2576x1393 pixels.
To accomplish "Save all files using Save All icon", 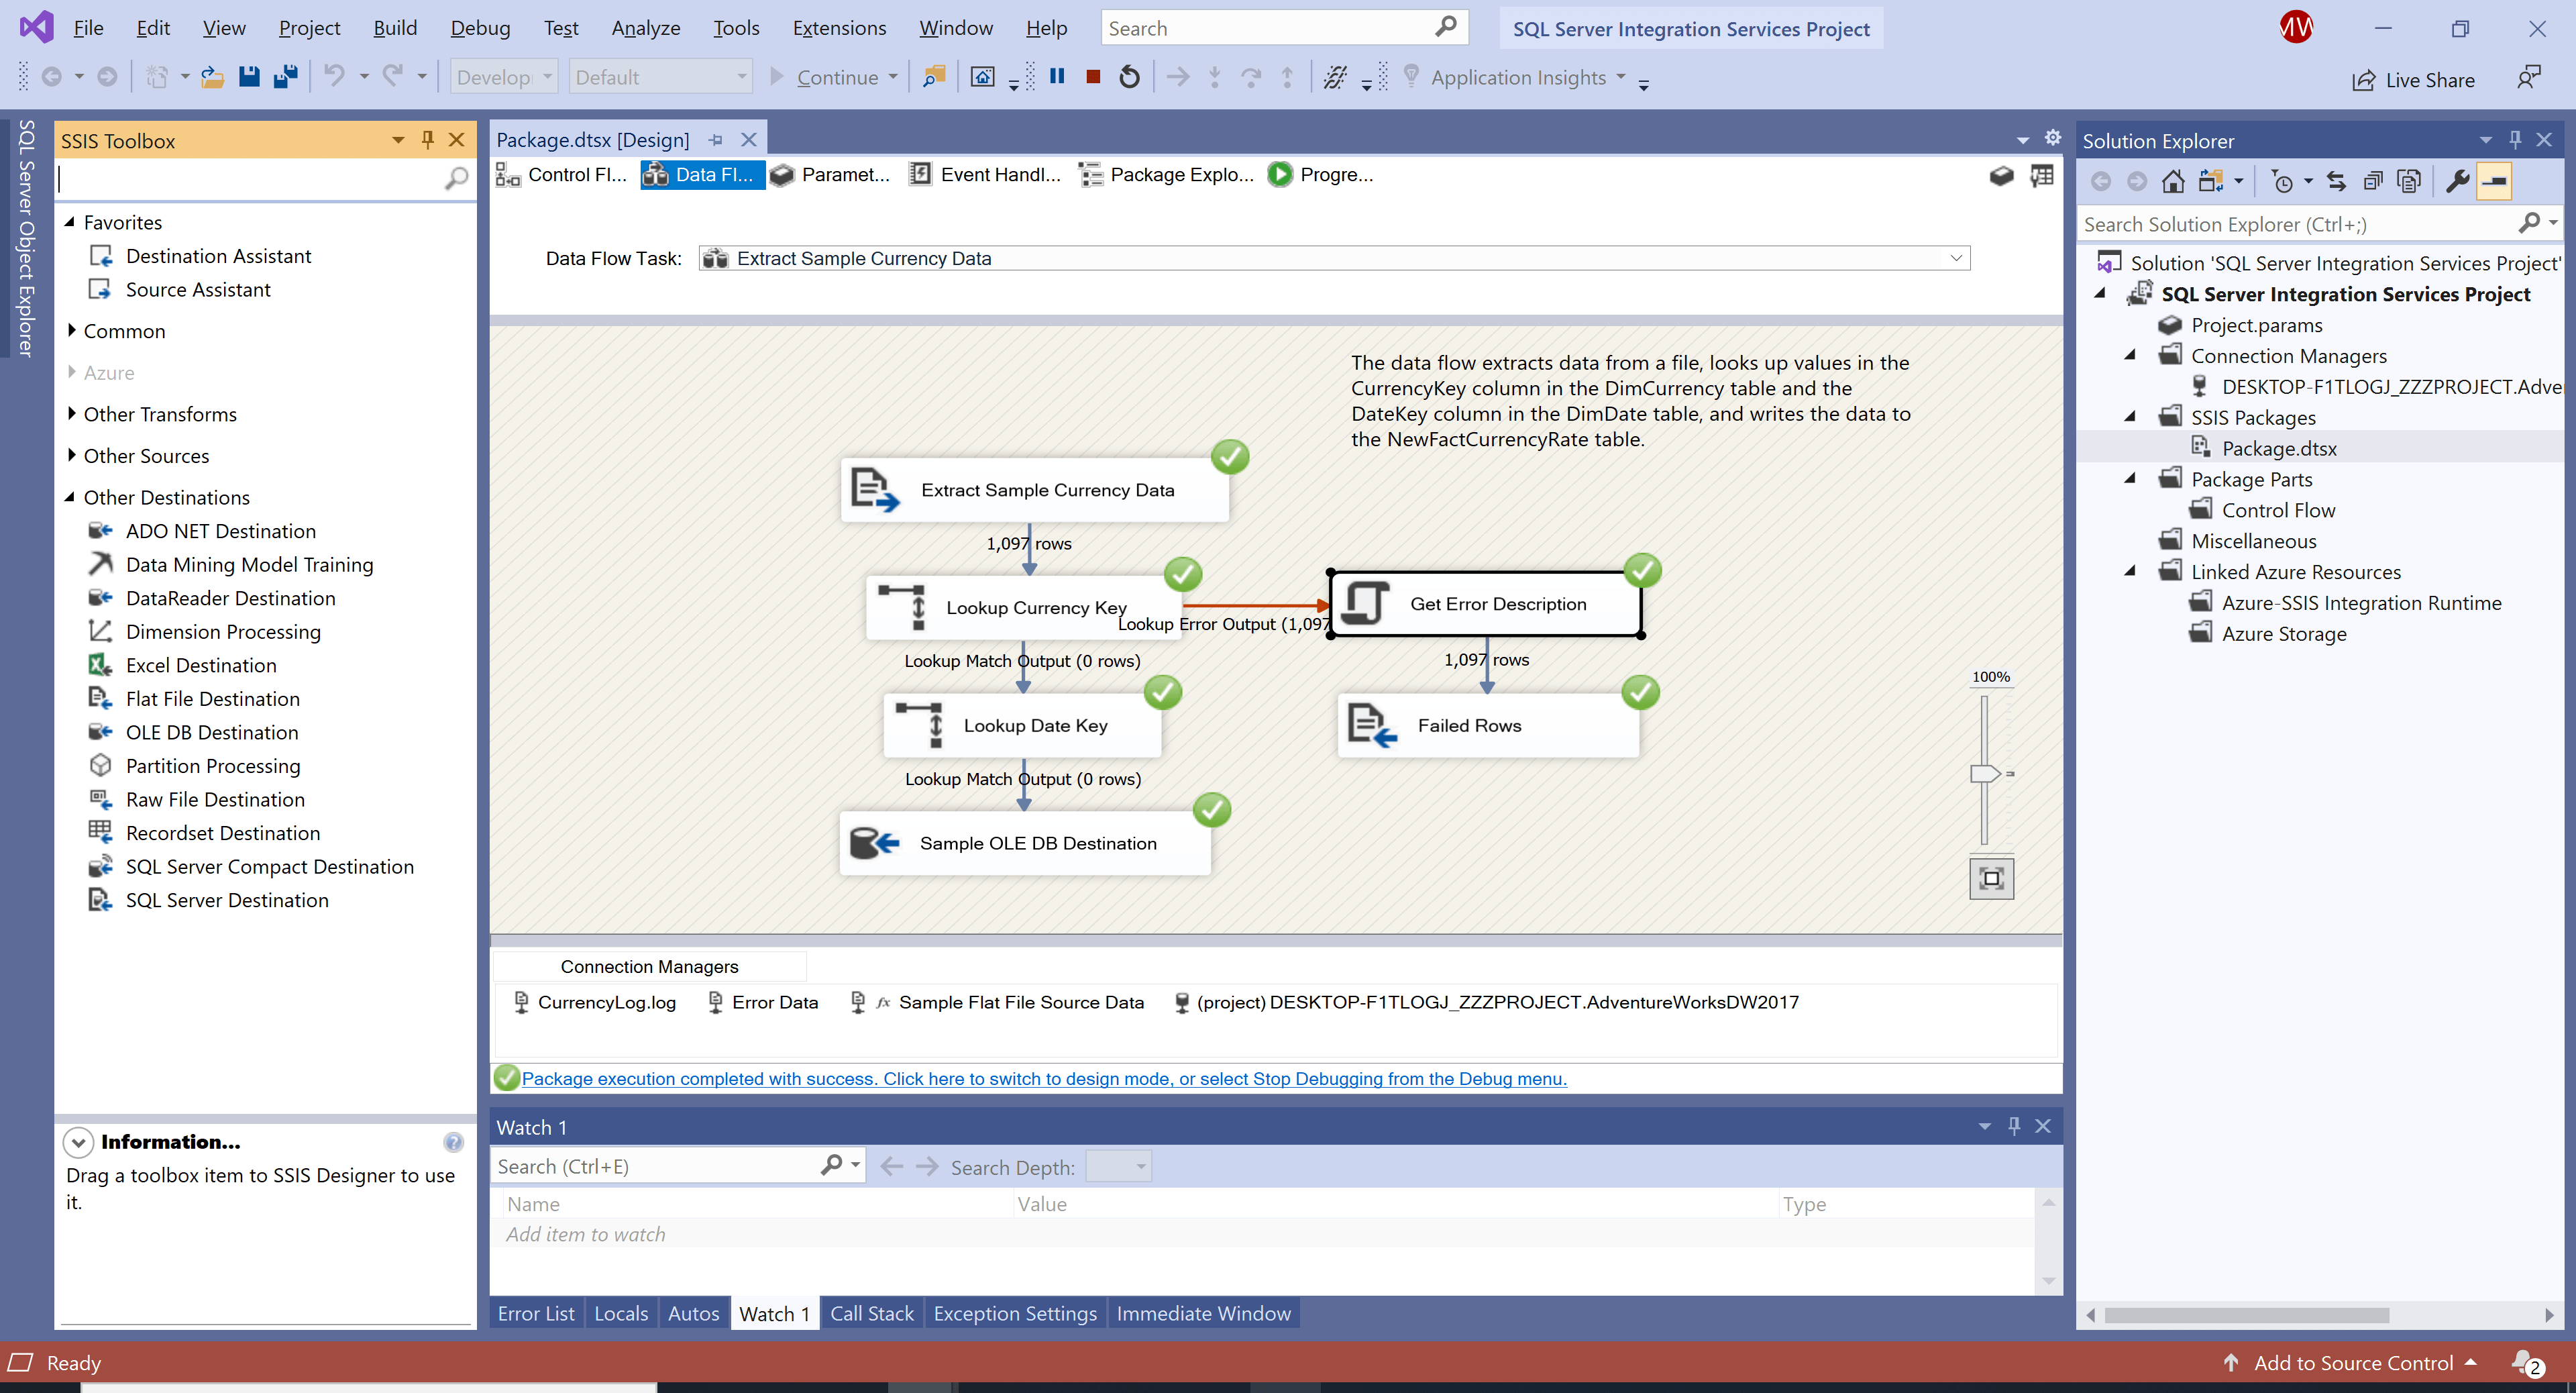I will [286, 76].
